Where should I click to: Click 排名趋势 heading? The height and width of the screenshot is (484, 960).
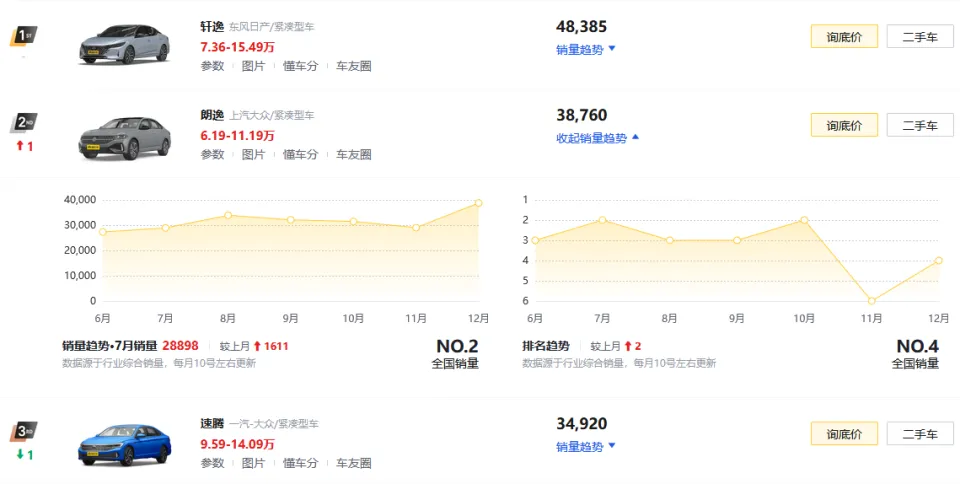tap(546, 346)
